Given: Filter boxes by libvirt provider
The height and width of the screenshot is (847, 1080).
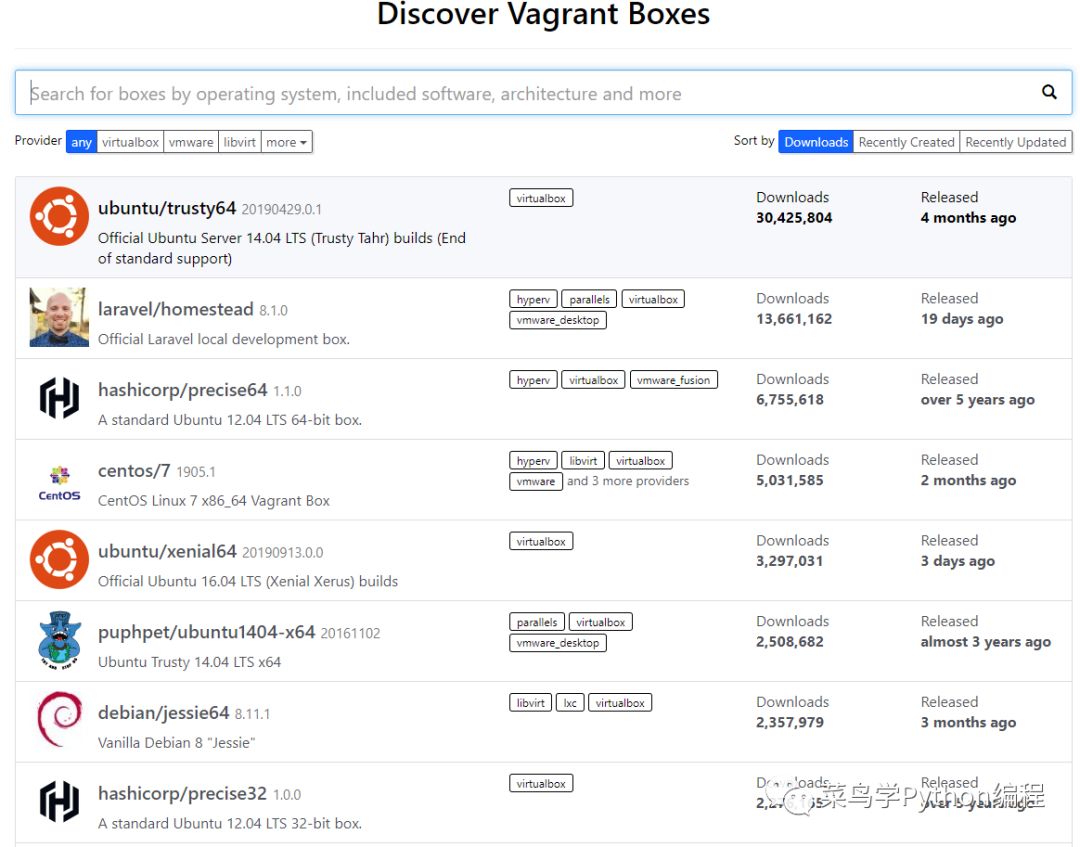Looking at the screenshot, I should 240,142.
